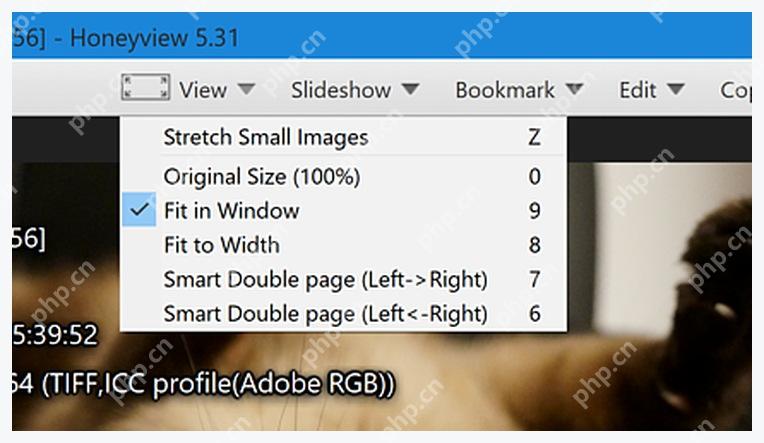Open the Bookmark menu label
This screenshot has width=764, height=443.
[x=505, y=90]
